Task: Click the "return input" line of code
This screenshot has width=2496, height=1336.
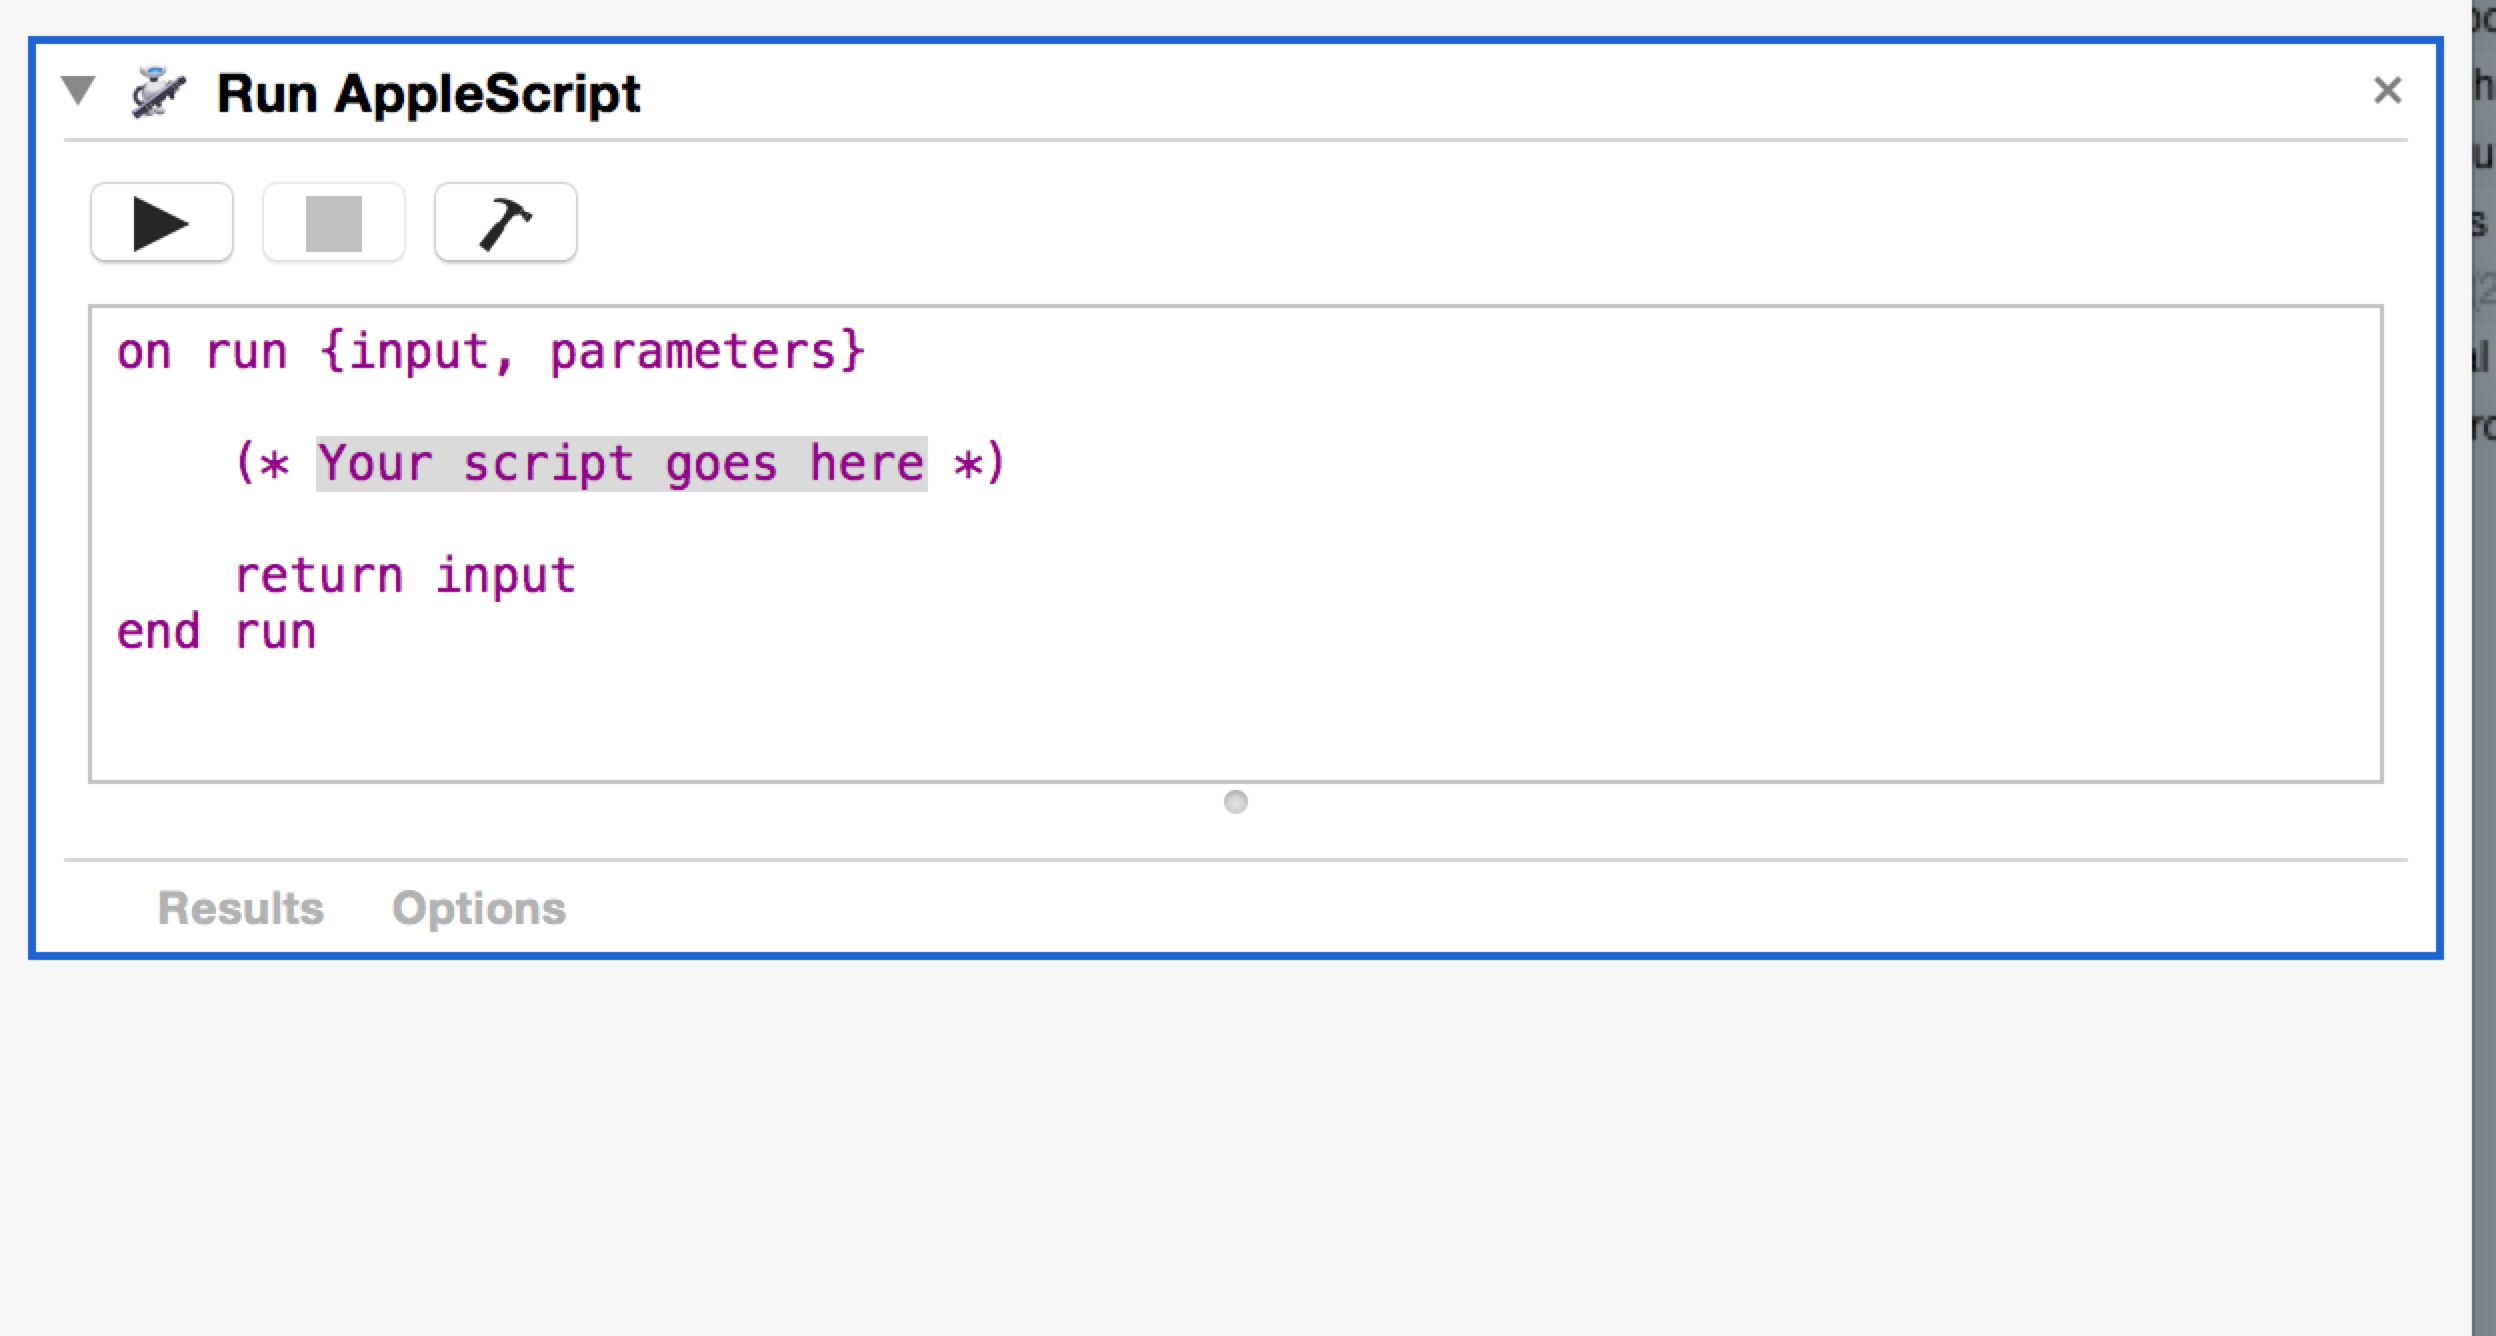Action: [x=405, y=576]
